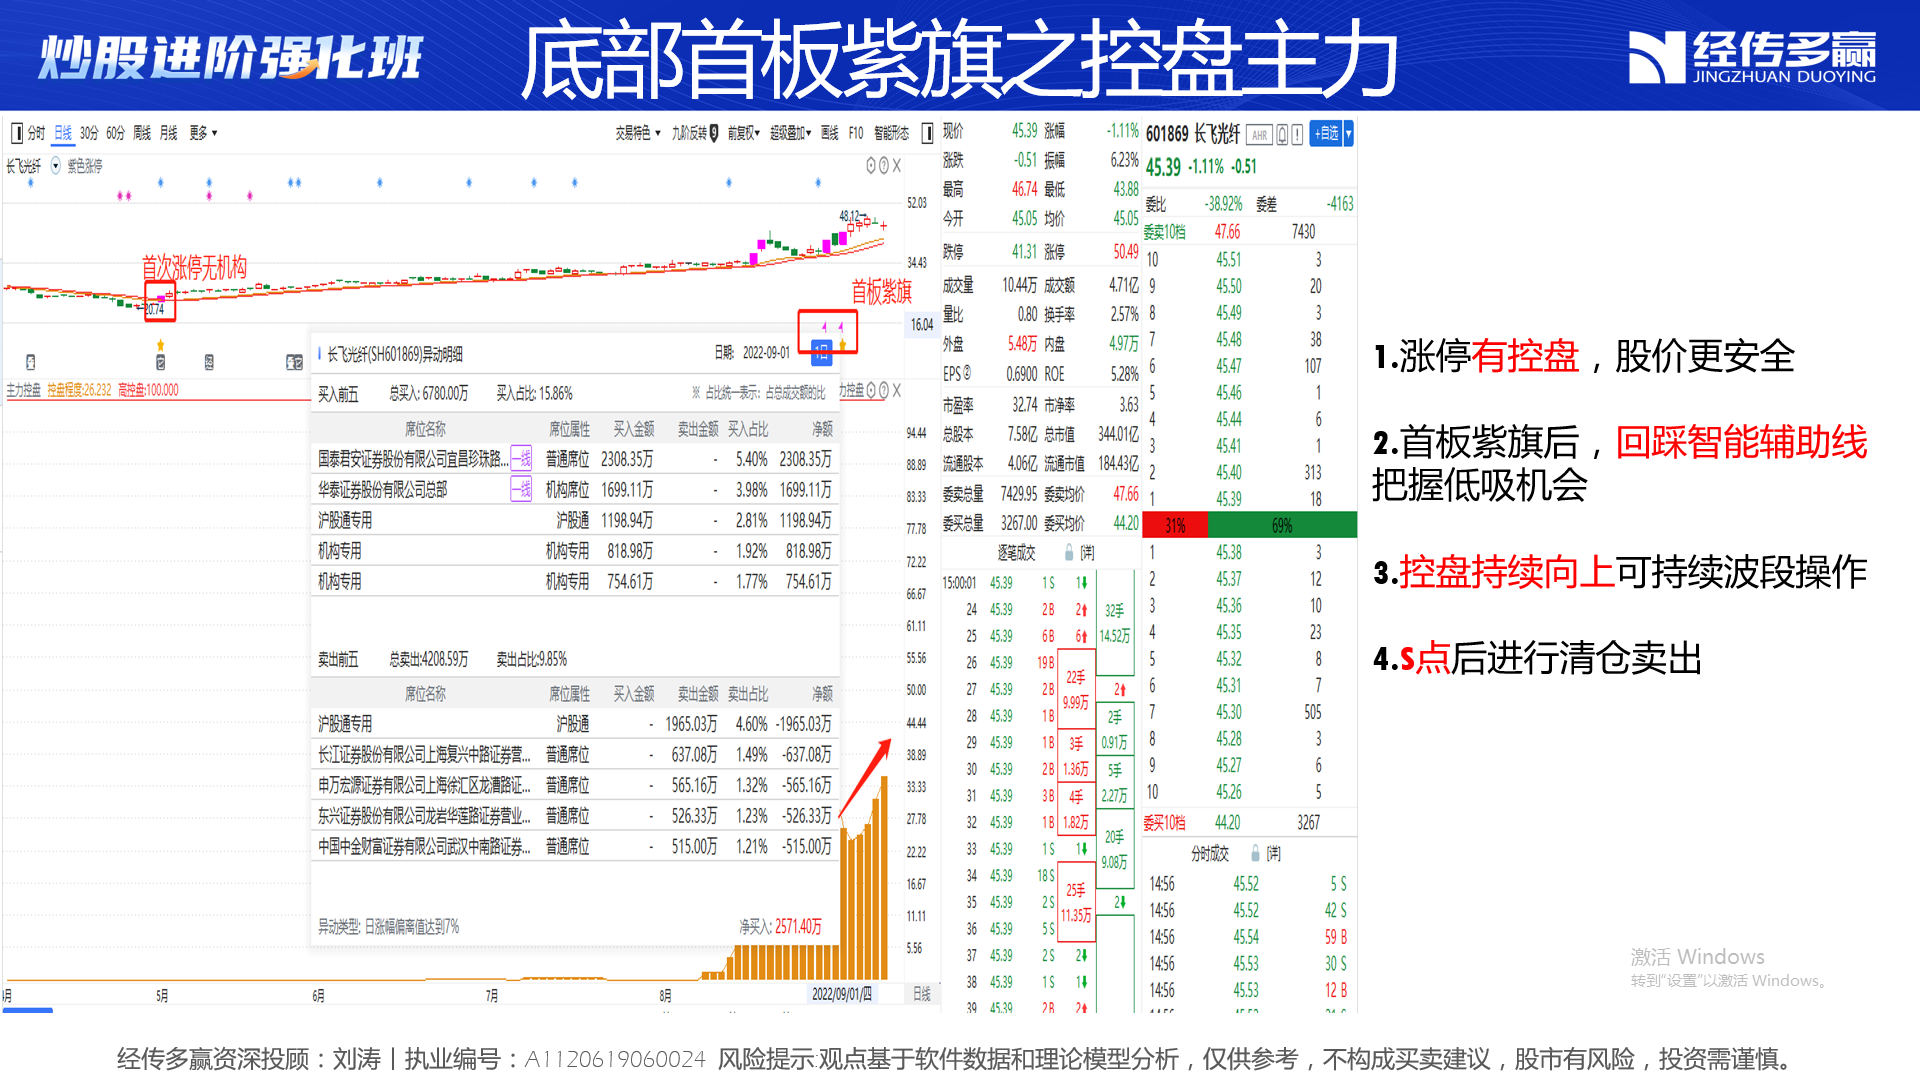Open main chart indicator settings gear
The height and width of the screenshot is (1080, 1920).
[871, 166]
